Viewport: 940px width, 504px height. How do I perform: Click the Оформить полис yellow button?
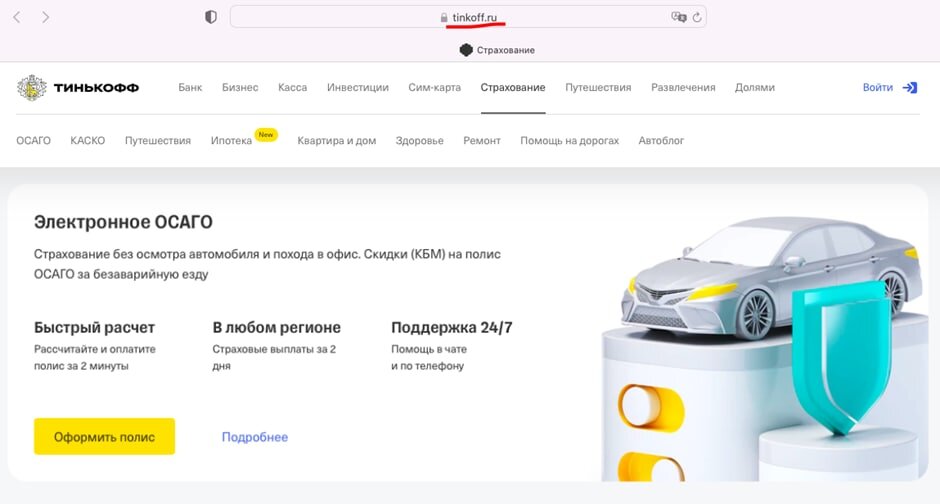(x=104, y=436)
